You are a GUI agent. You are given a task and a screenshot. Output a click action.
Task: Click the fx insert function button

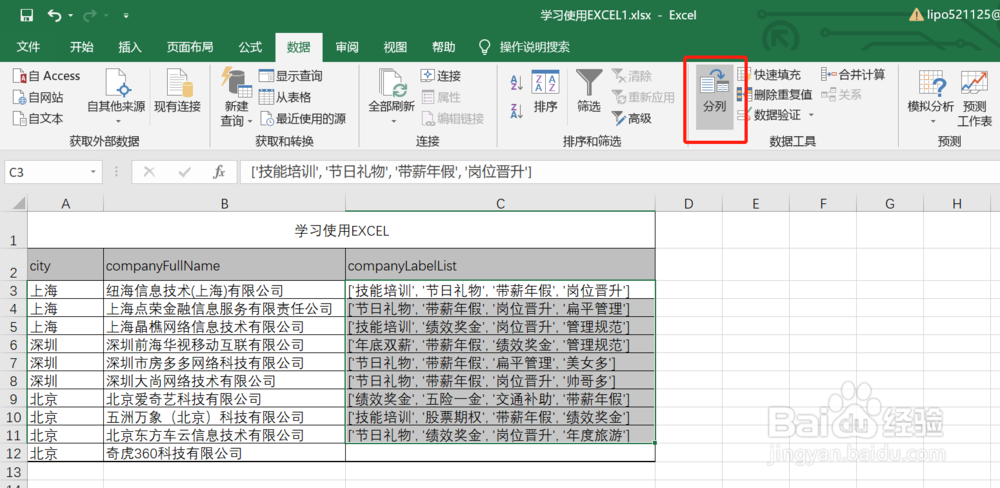(219, 172)
